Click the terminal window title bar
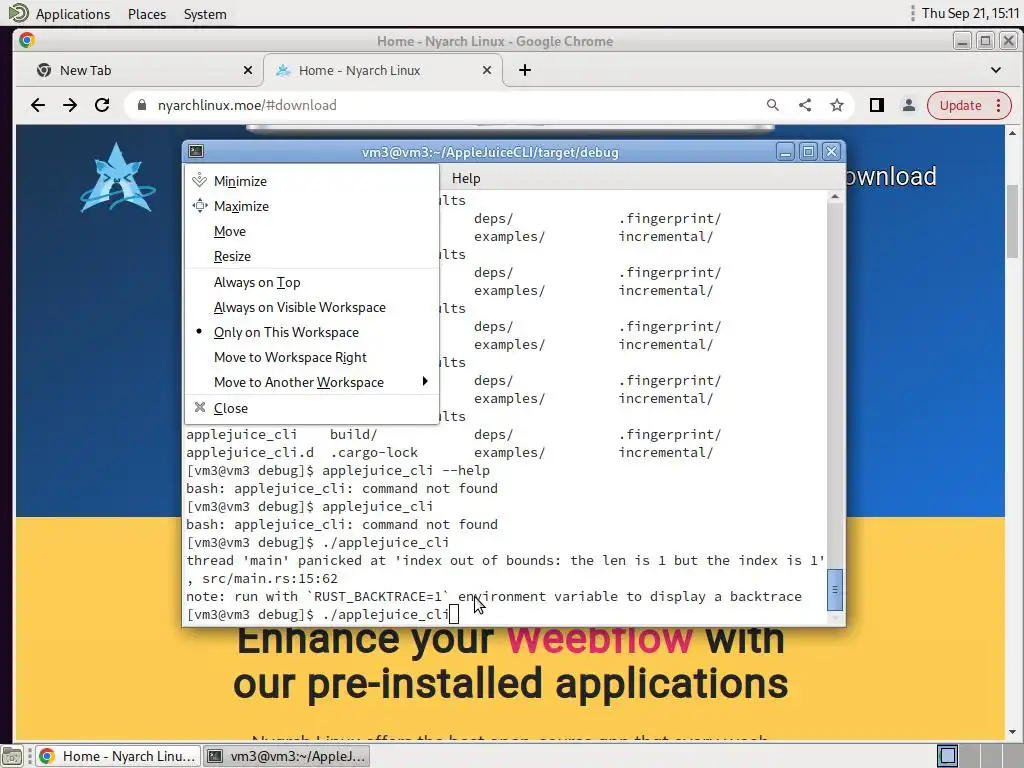This screenshot has width=1024, height=768. (x=490, y=152)
